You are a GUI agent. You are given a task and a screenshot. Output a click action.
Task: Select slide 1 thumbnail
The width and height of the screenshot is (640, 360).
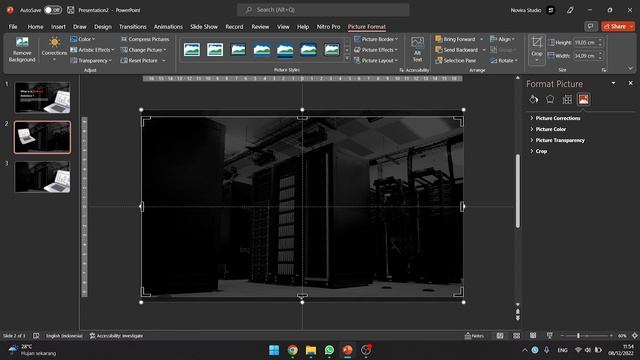click(42, 97)
